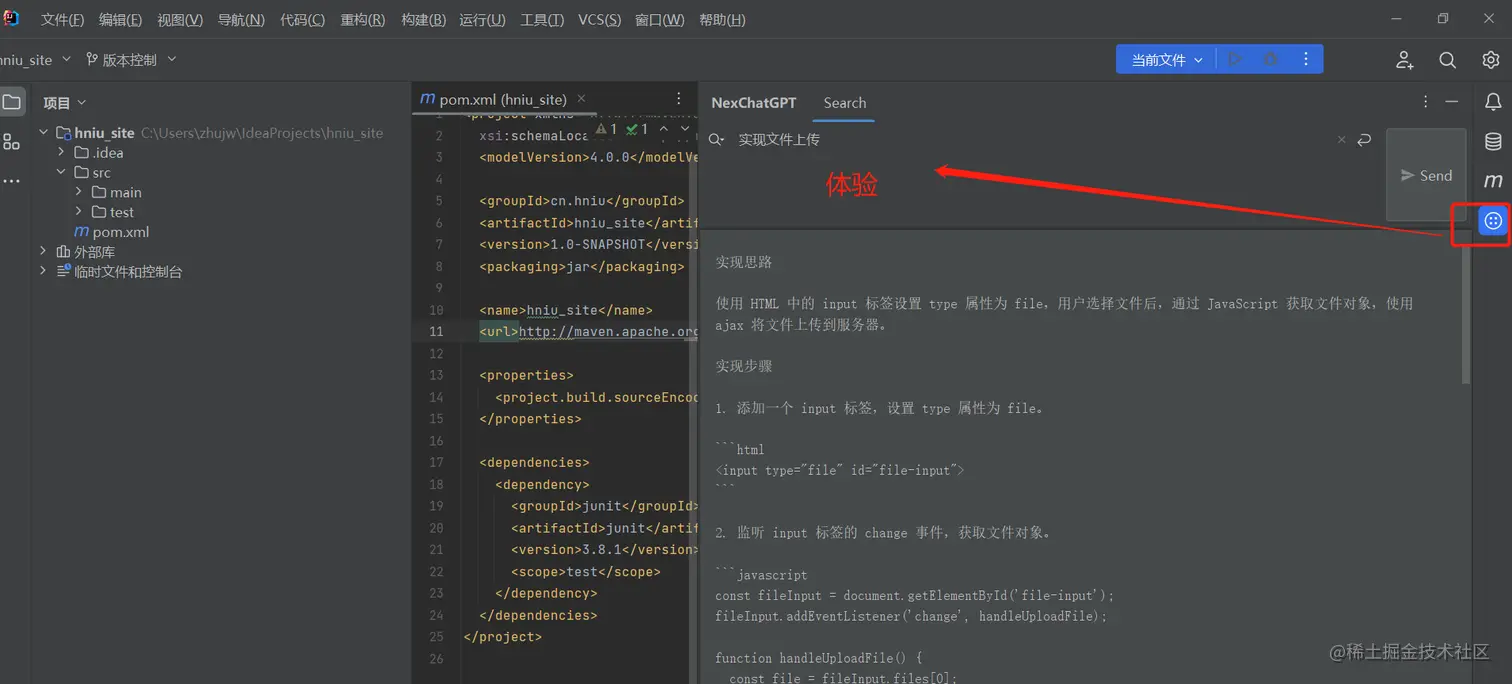Clear the search query with the x icon
This screenshot has width=1512, height=684.
click(1342, 140)
